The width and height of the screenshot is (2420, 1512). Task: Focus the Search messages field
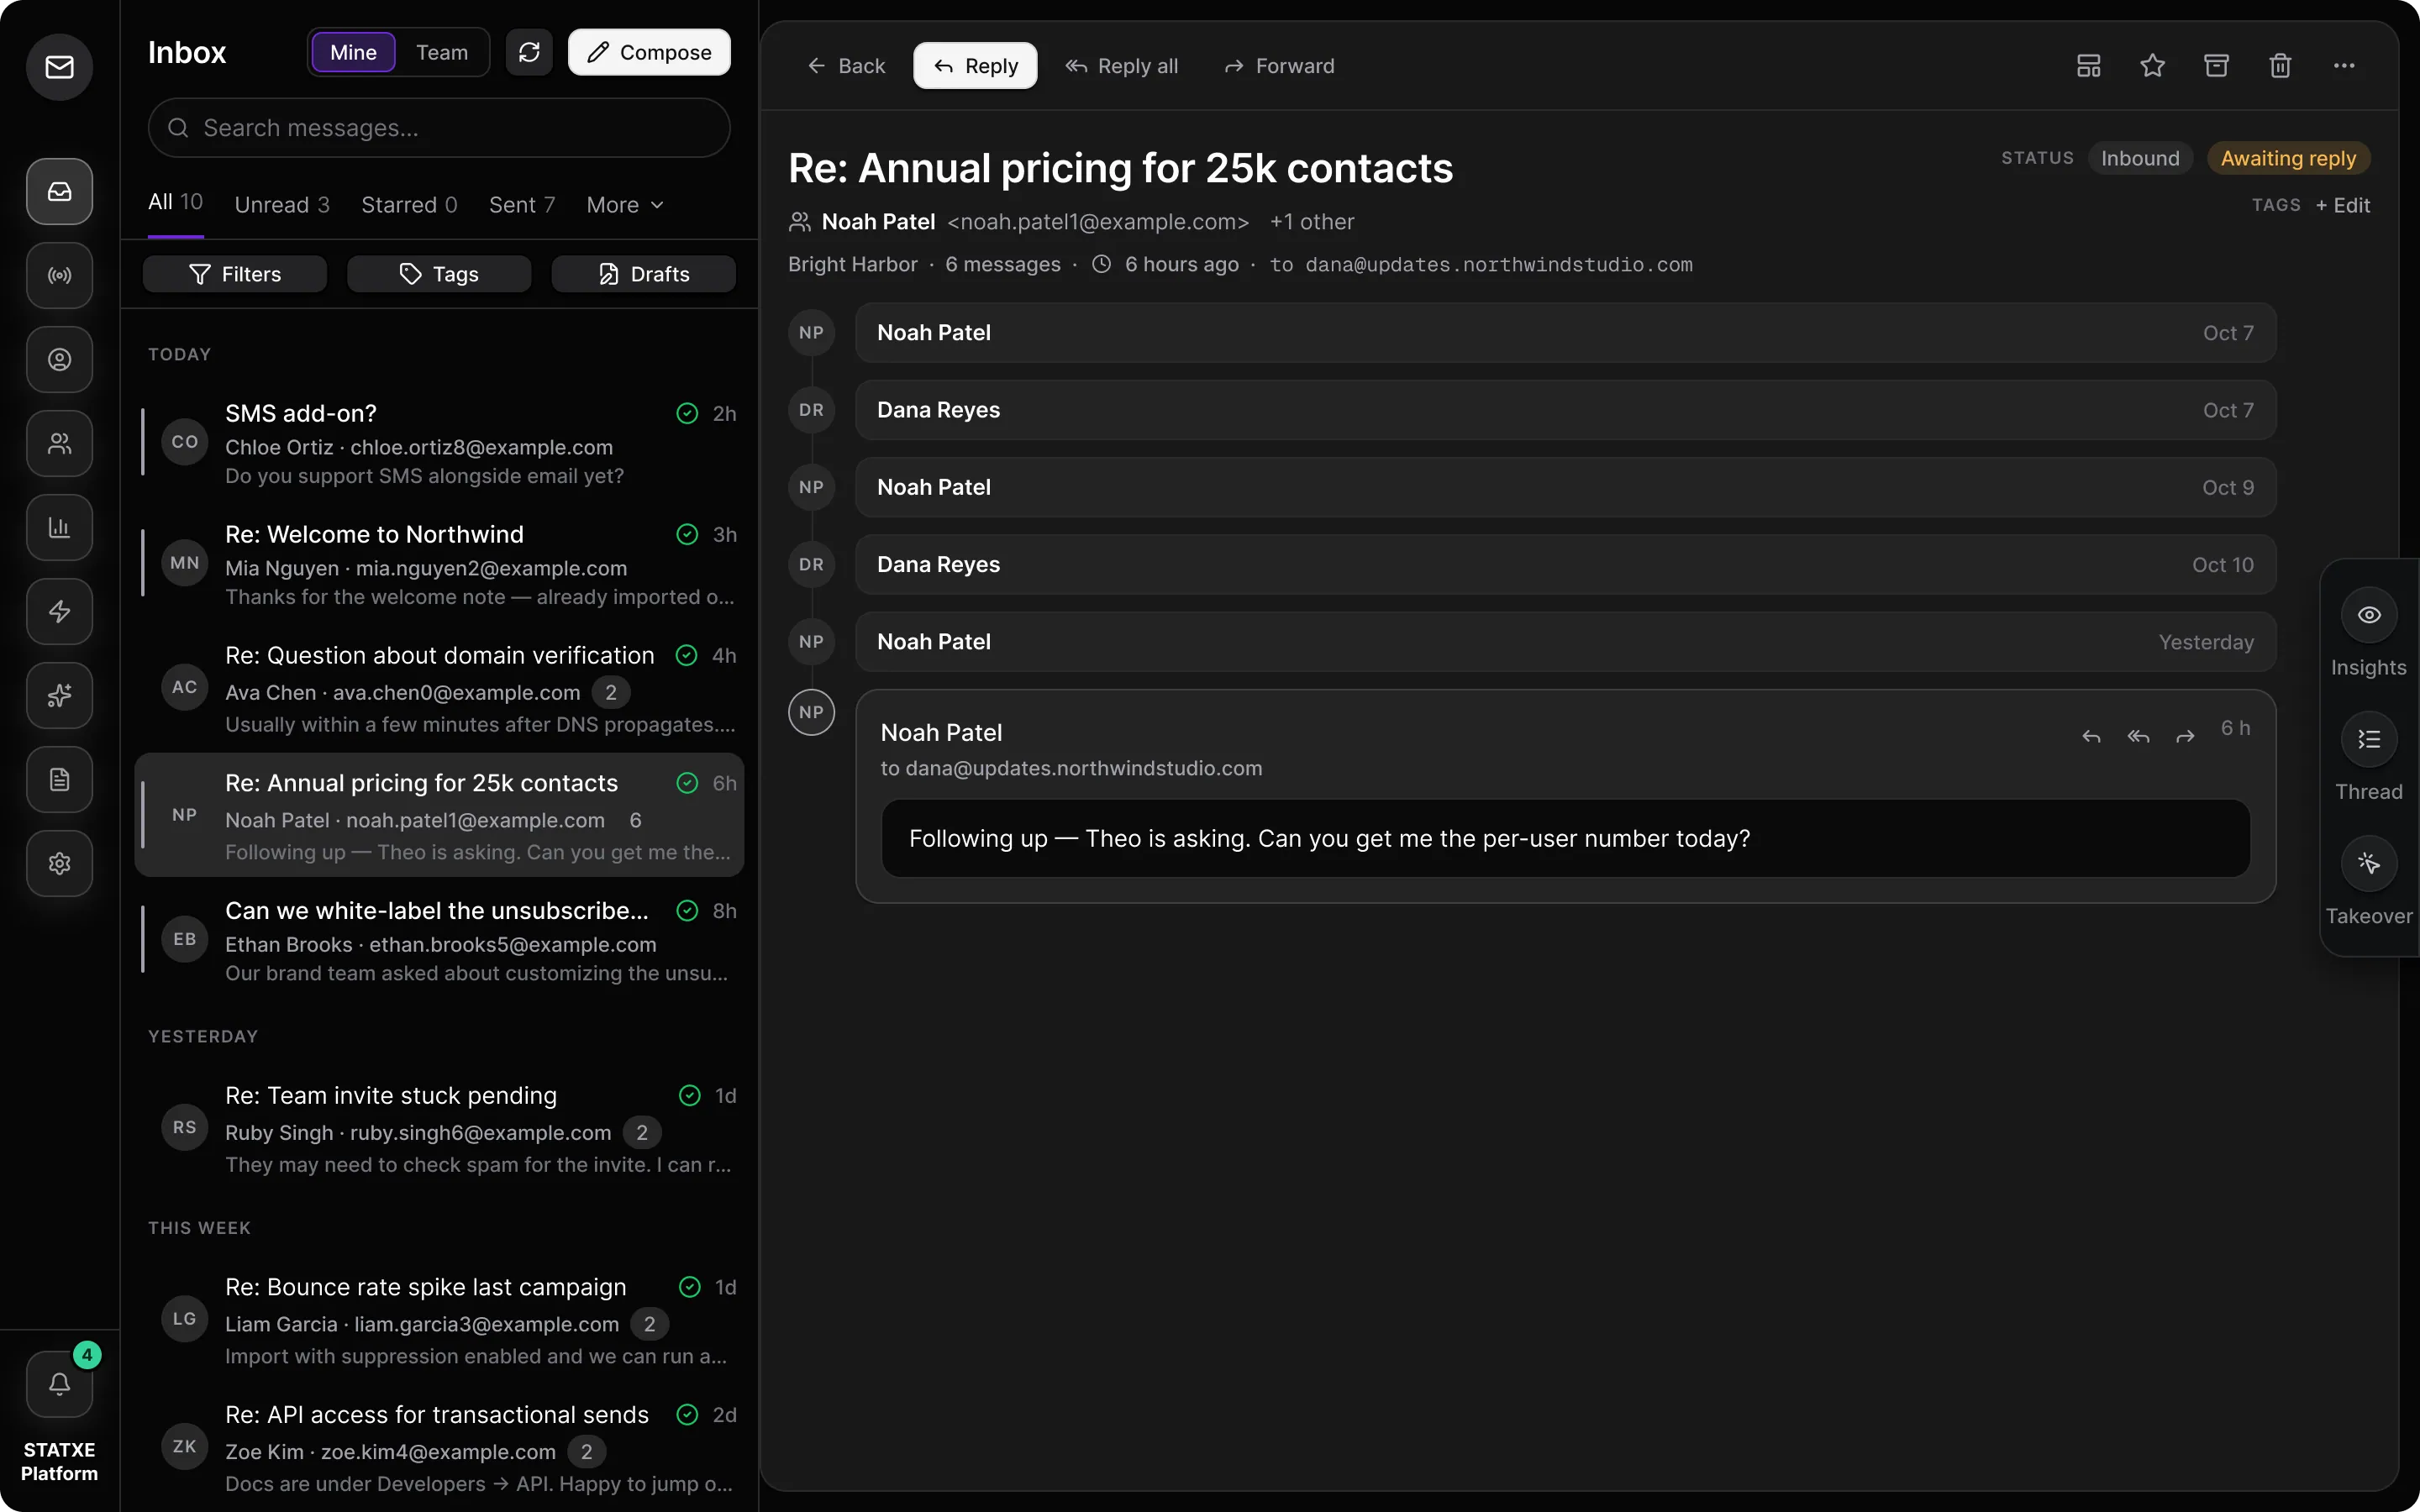tap(439, 128)
